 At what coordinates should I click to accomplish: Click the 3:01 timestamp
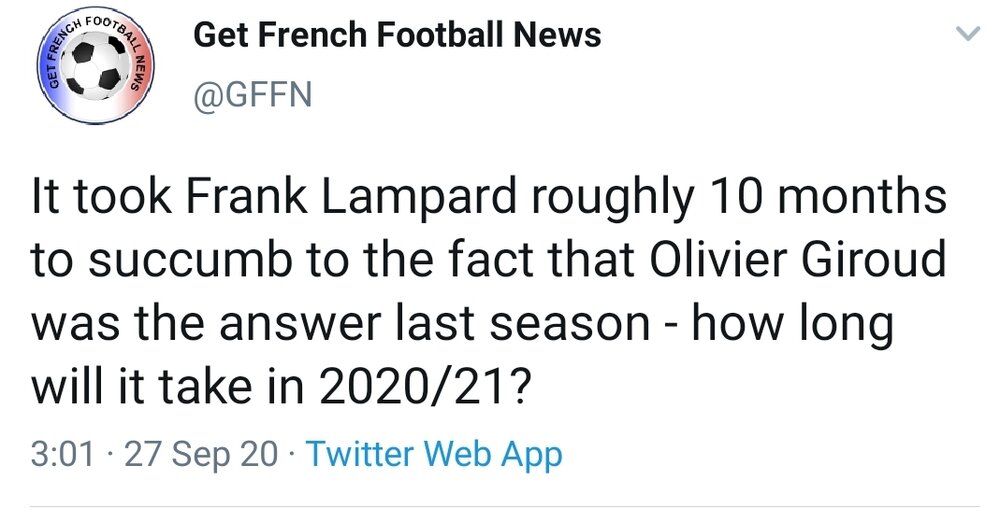coord(62,455)
